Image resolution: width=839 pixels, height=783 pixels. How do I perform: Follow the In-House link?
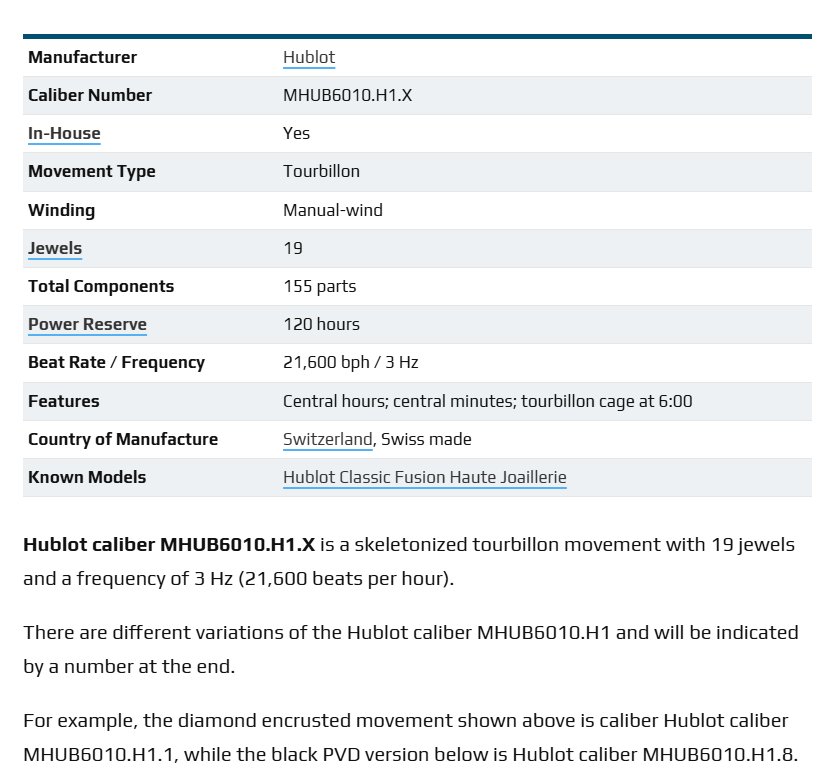(x=64, y=133)
